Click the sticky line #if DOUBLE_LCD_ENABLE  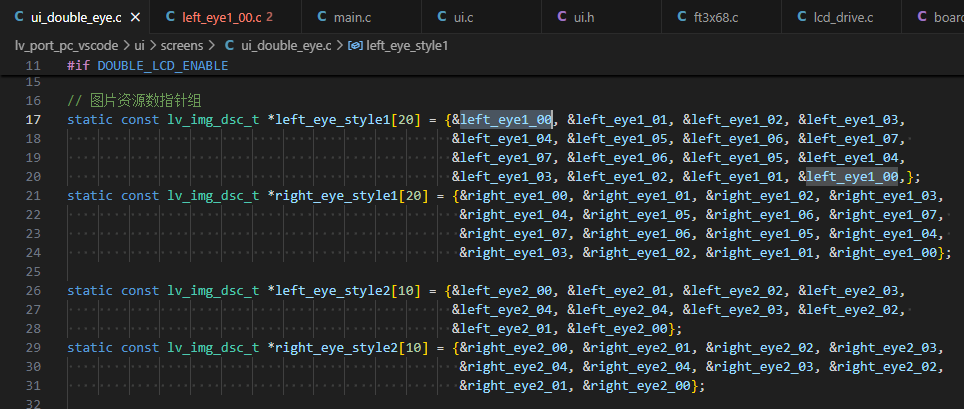tap(148, 65)
